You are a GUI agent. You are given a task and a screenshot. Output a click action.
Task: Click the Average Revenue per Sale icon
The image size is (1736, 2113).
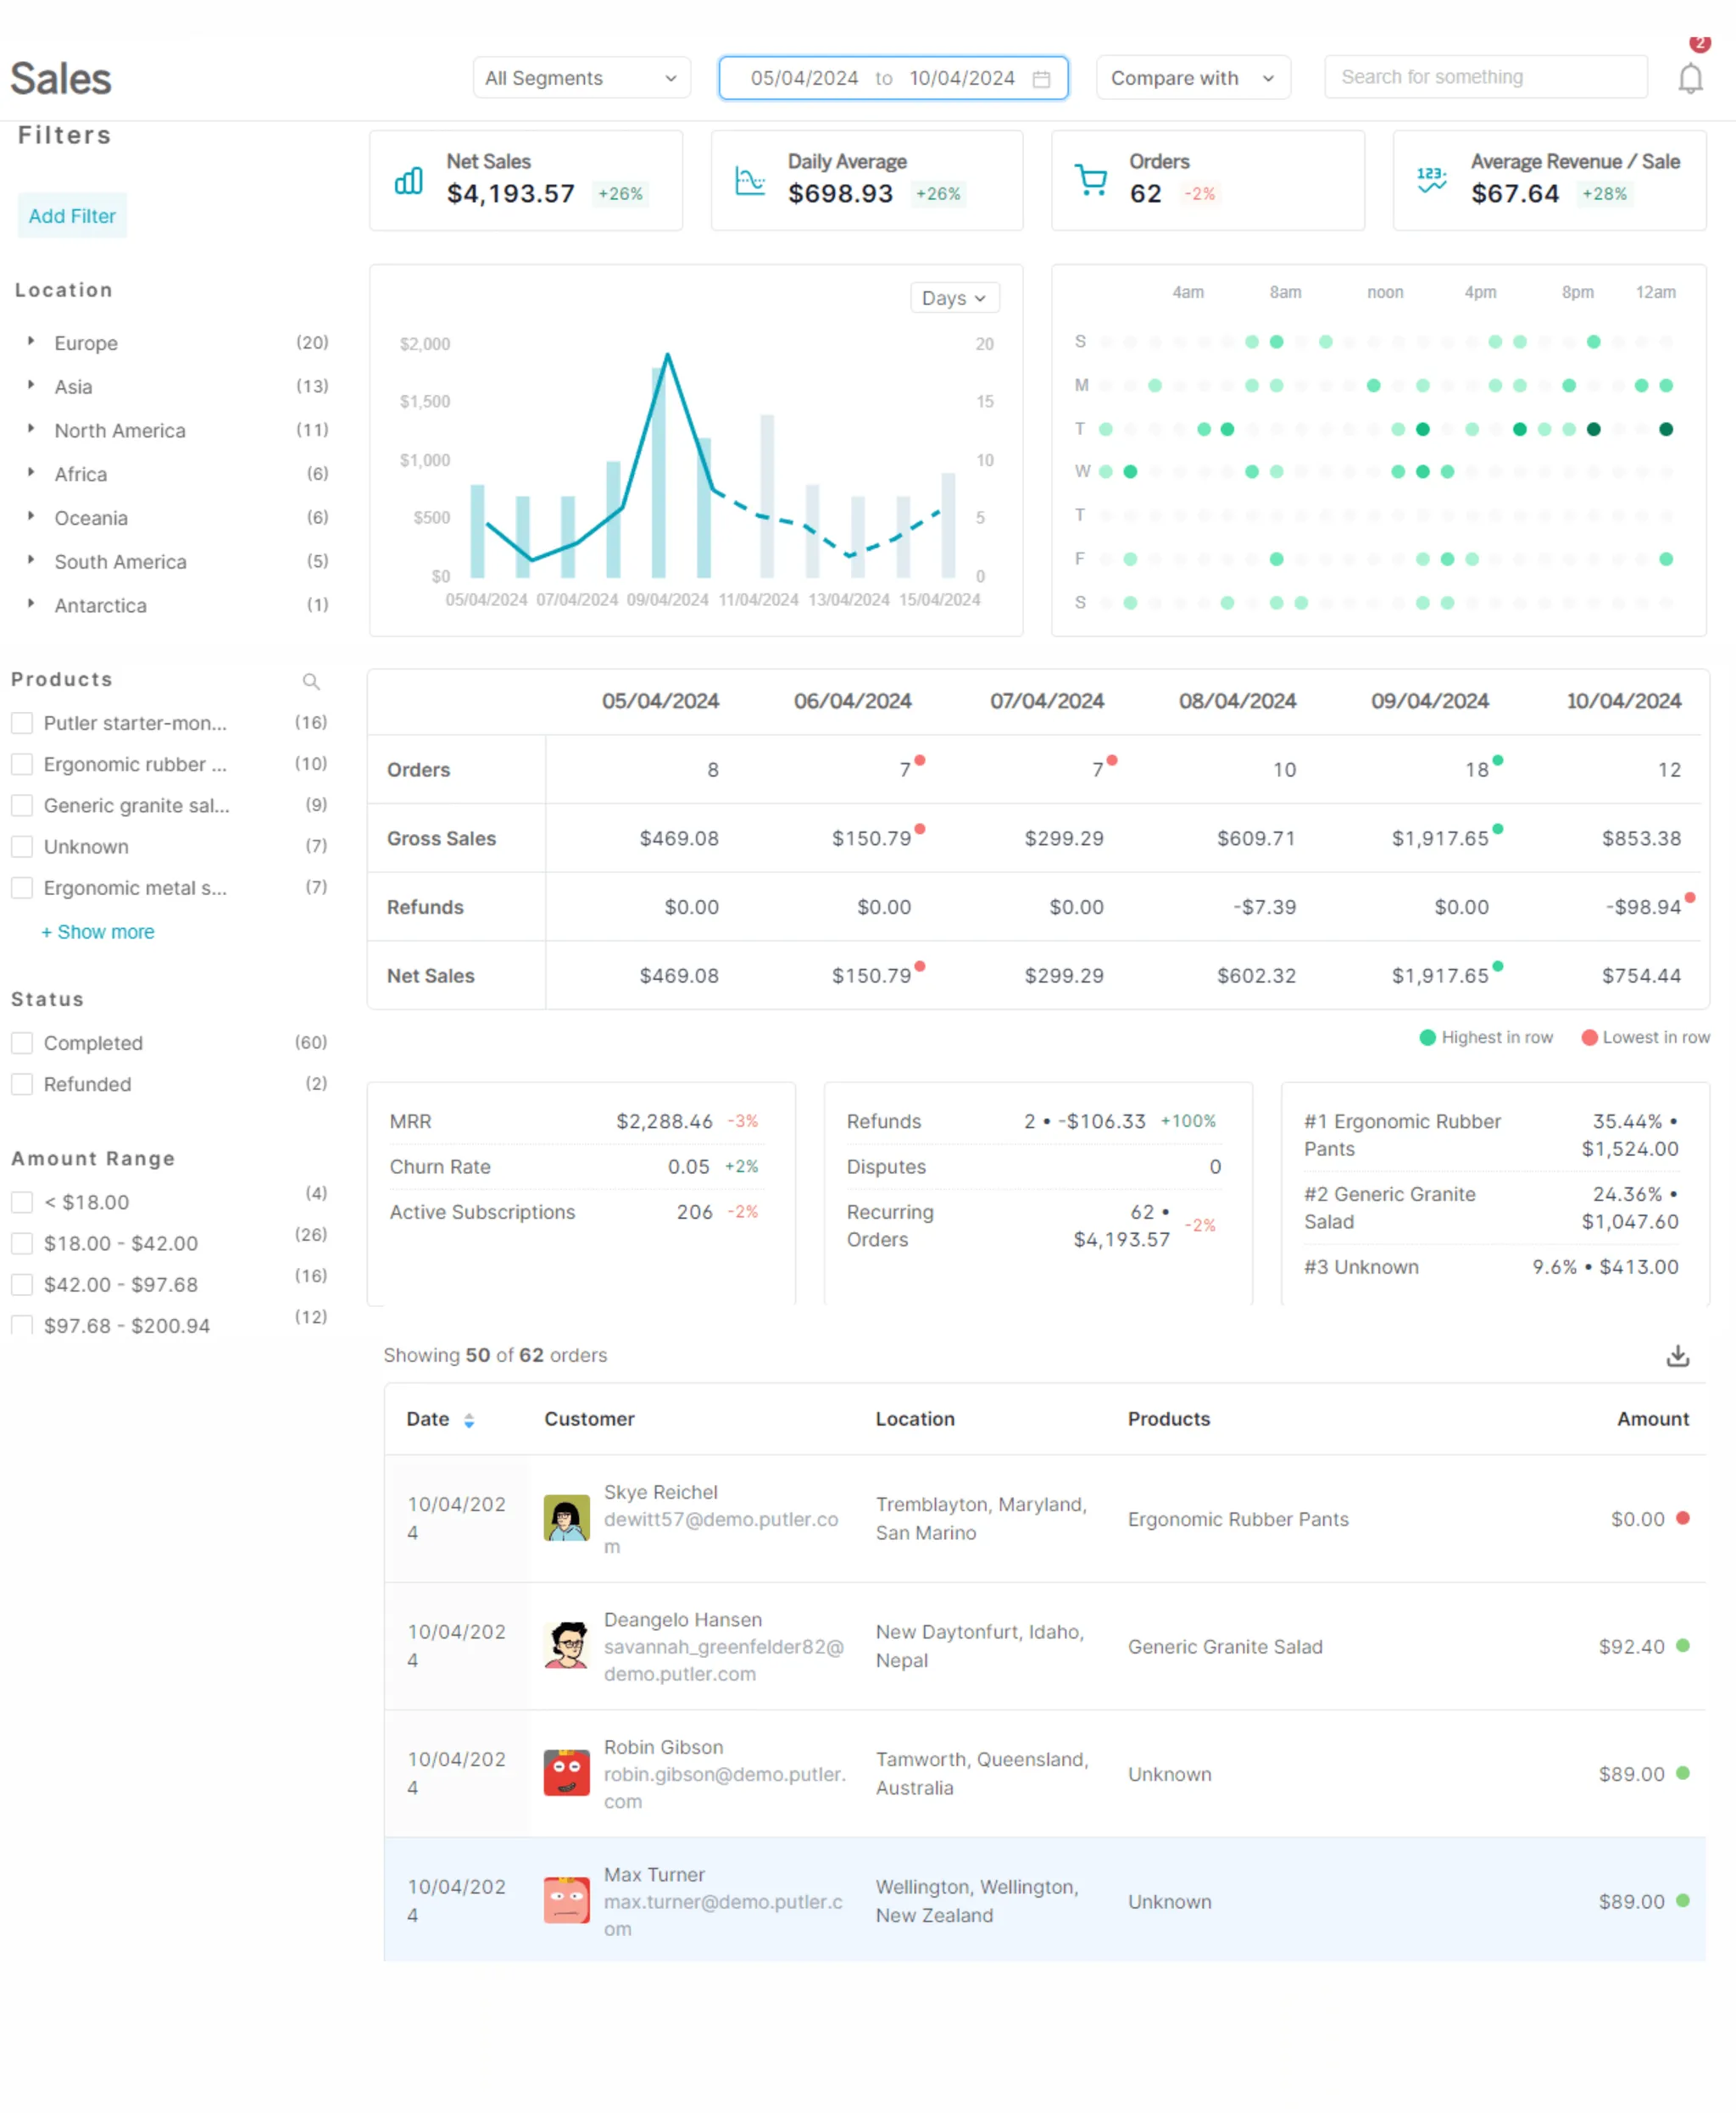[1431, 180]
